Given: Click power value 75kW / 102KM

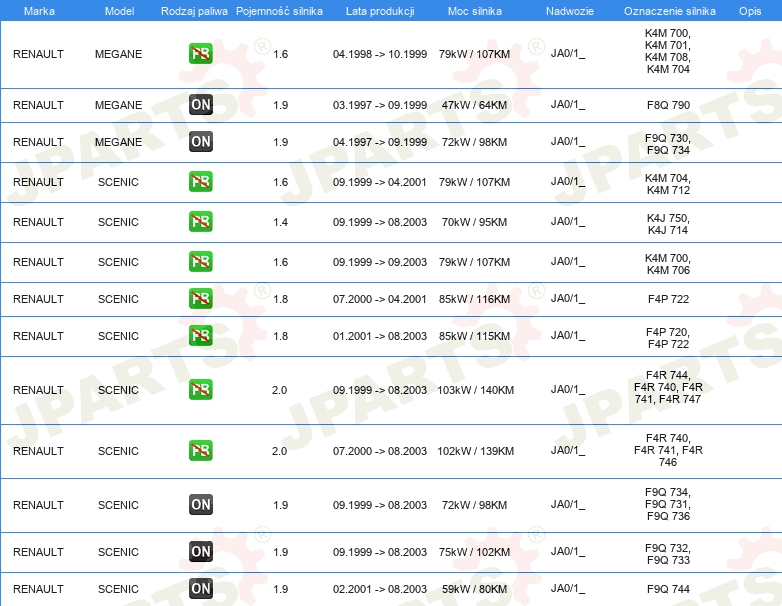Looking at the screenshot, I should click(x=474, y=552).
